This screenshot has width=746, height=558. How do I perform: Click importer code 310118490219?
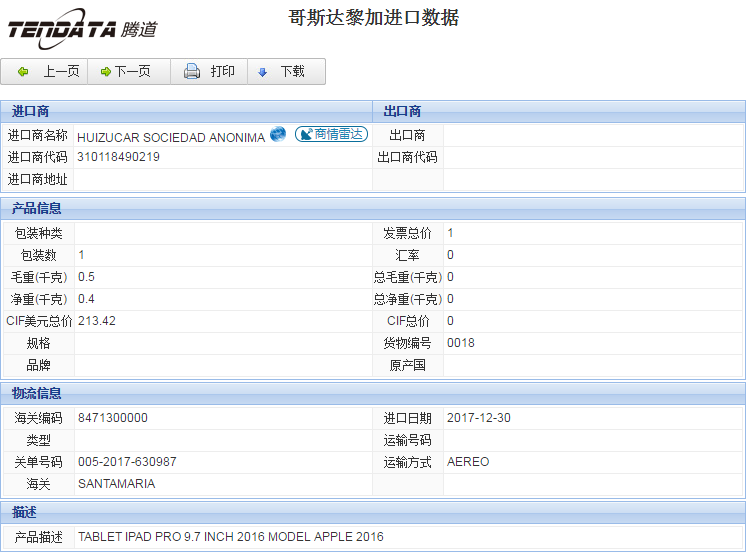118,157
